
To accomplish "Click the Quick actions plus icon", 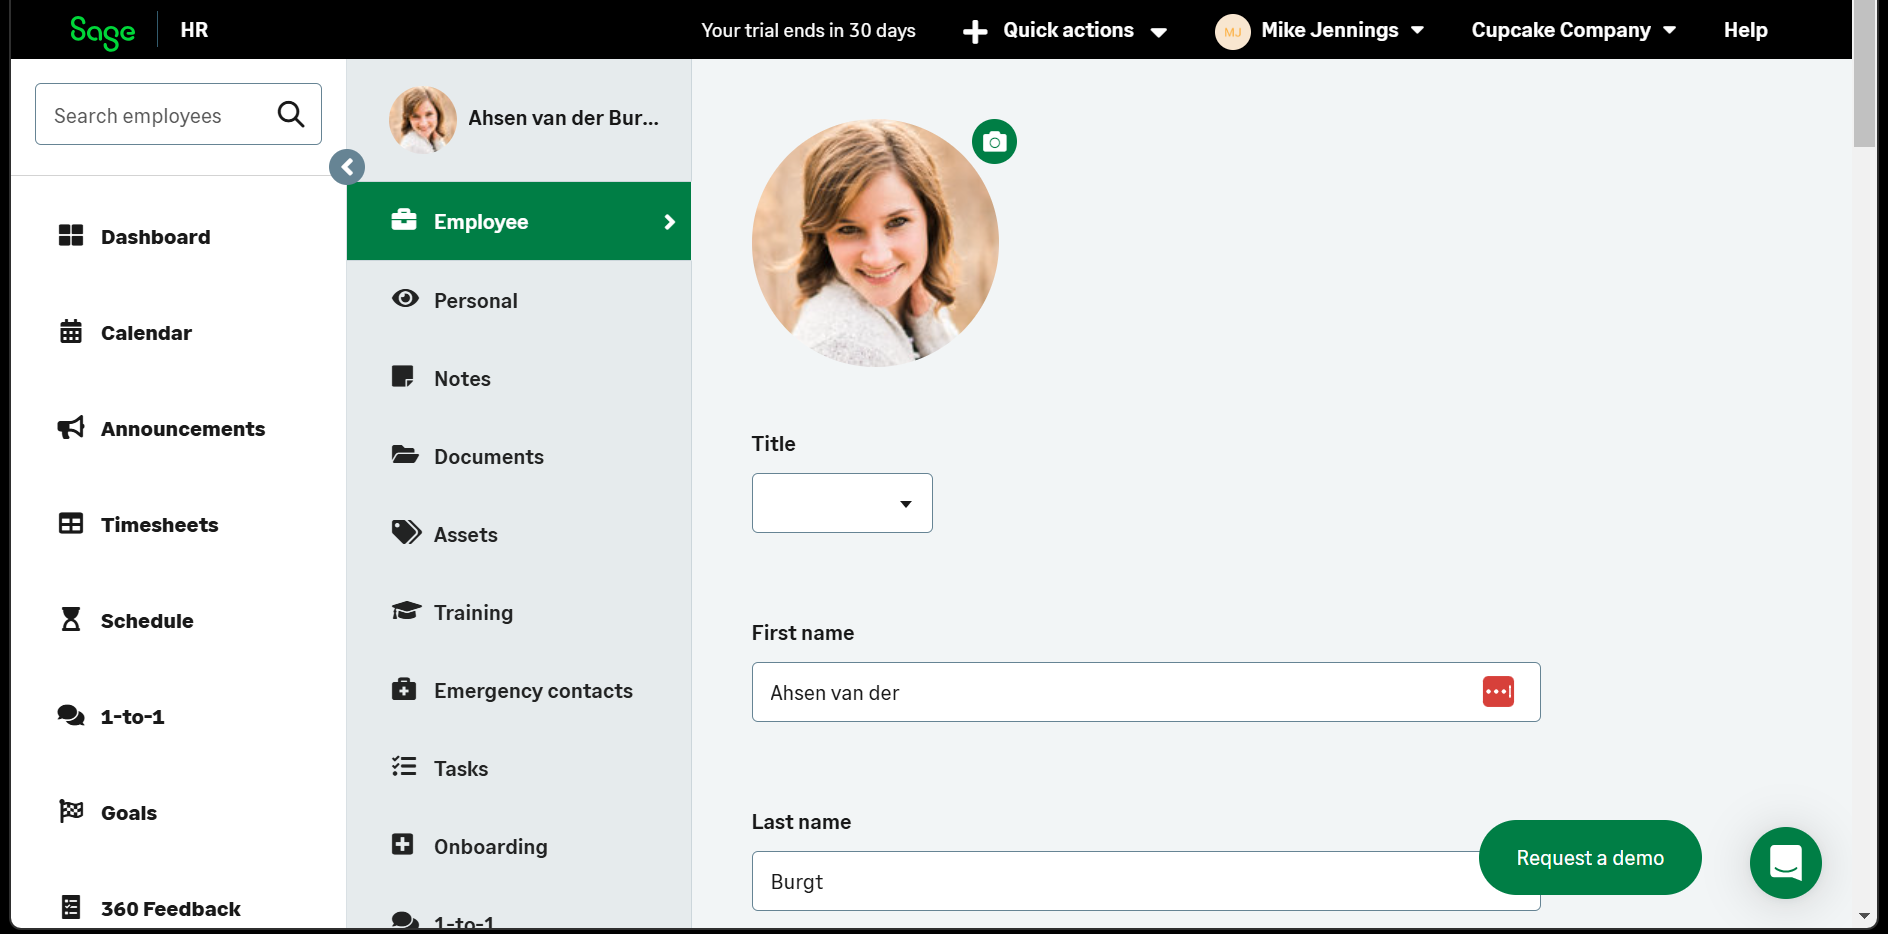I will (x=975, y=32).
